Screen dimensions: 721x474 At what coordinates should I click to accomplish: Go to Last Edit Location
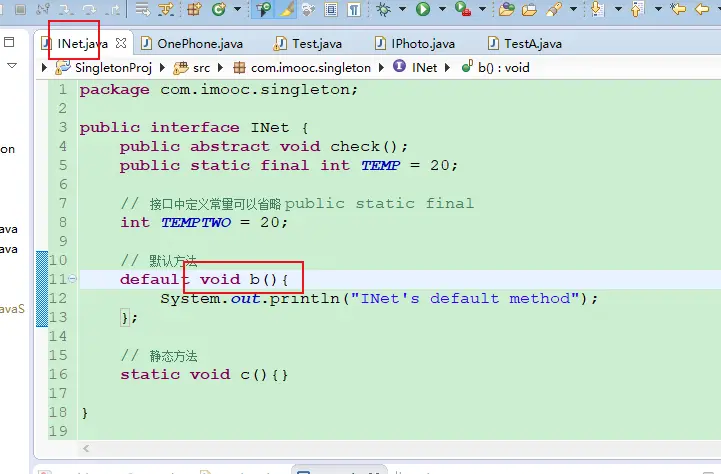click(678, 9)
